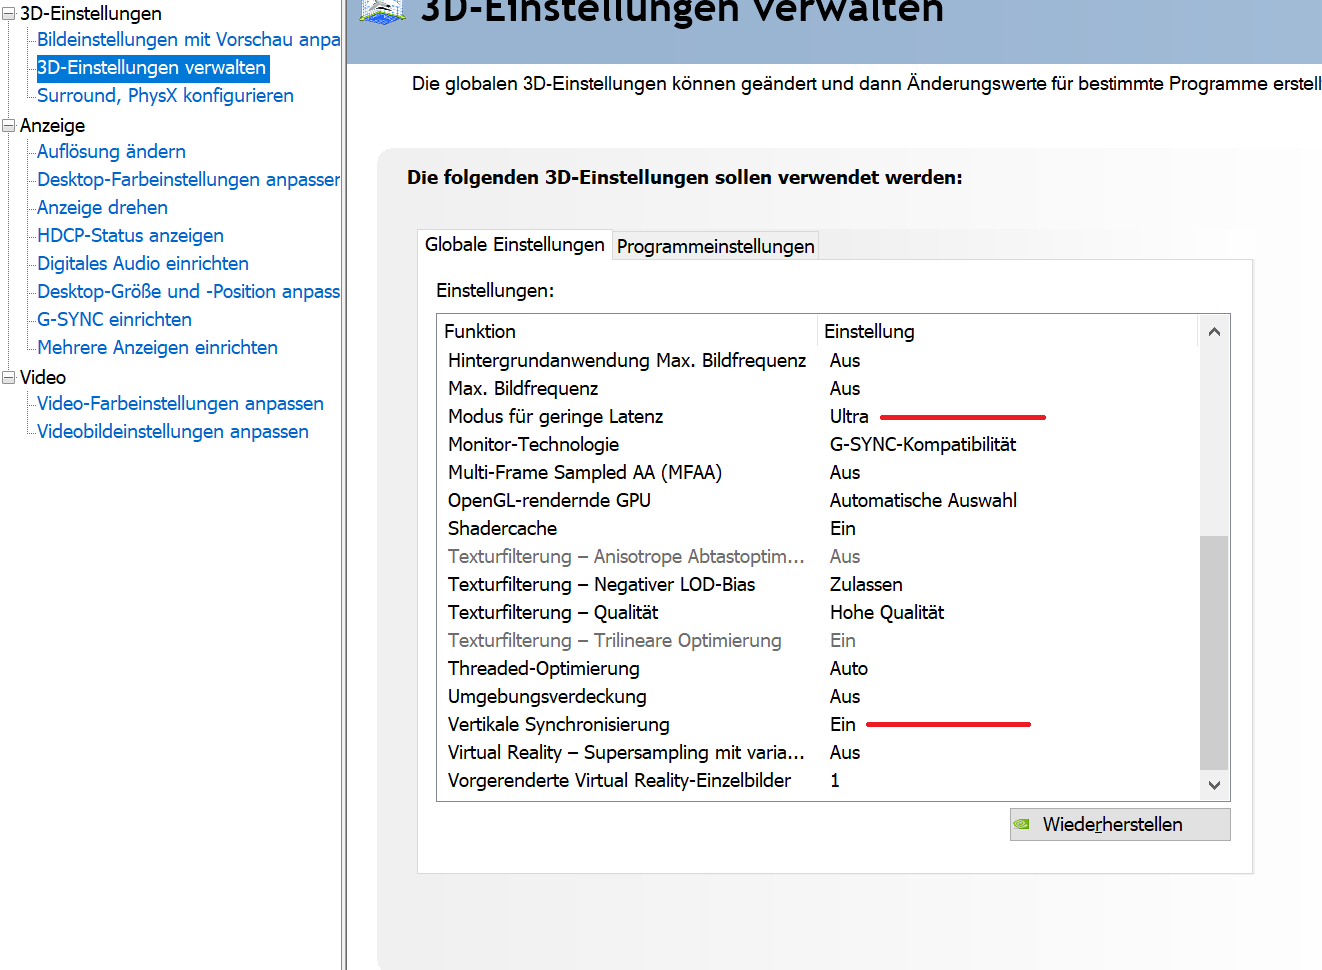This screenshot has height=970, width=1322.
Task: Collapse the 3D-Einstellungen tree node
Action: (x=9, y=14)
